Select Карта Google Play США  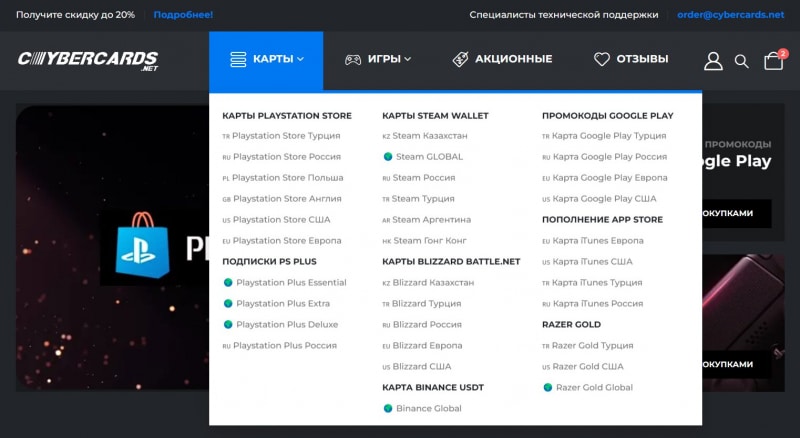point(599,199)
